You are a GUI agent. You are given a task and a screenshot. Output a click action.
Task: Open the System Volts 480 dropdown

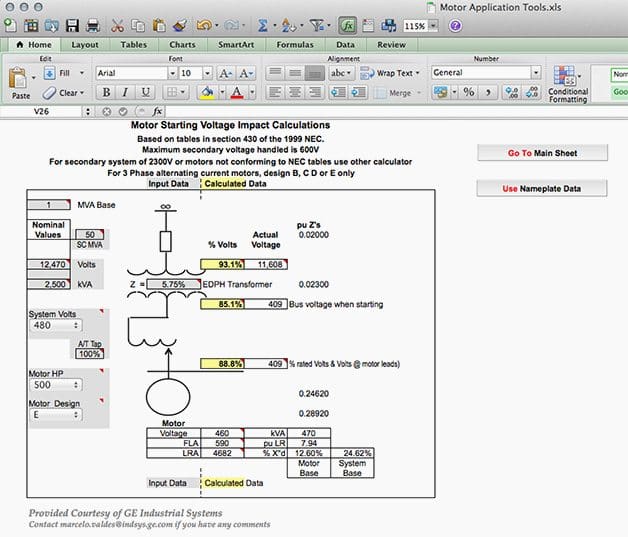pos(55,325)
